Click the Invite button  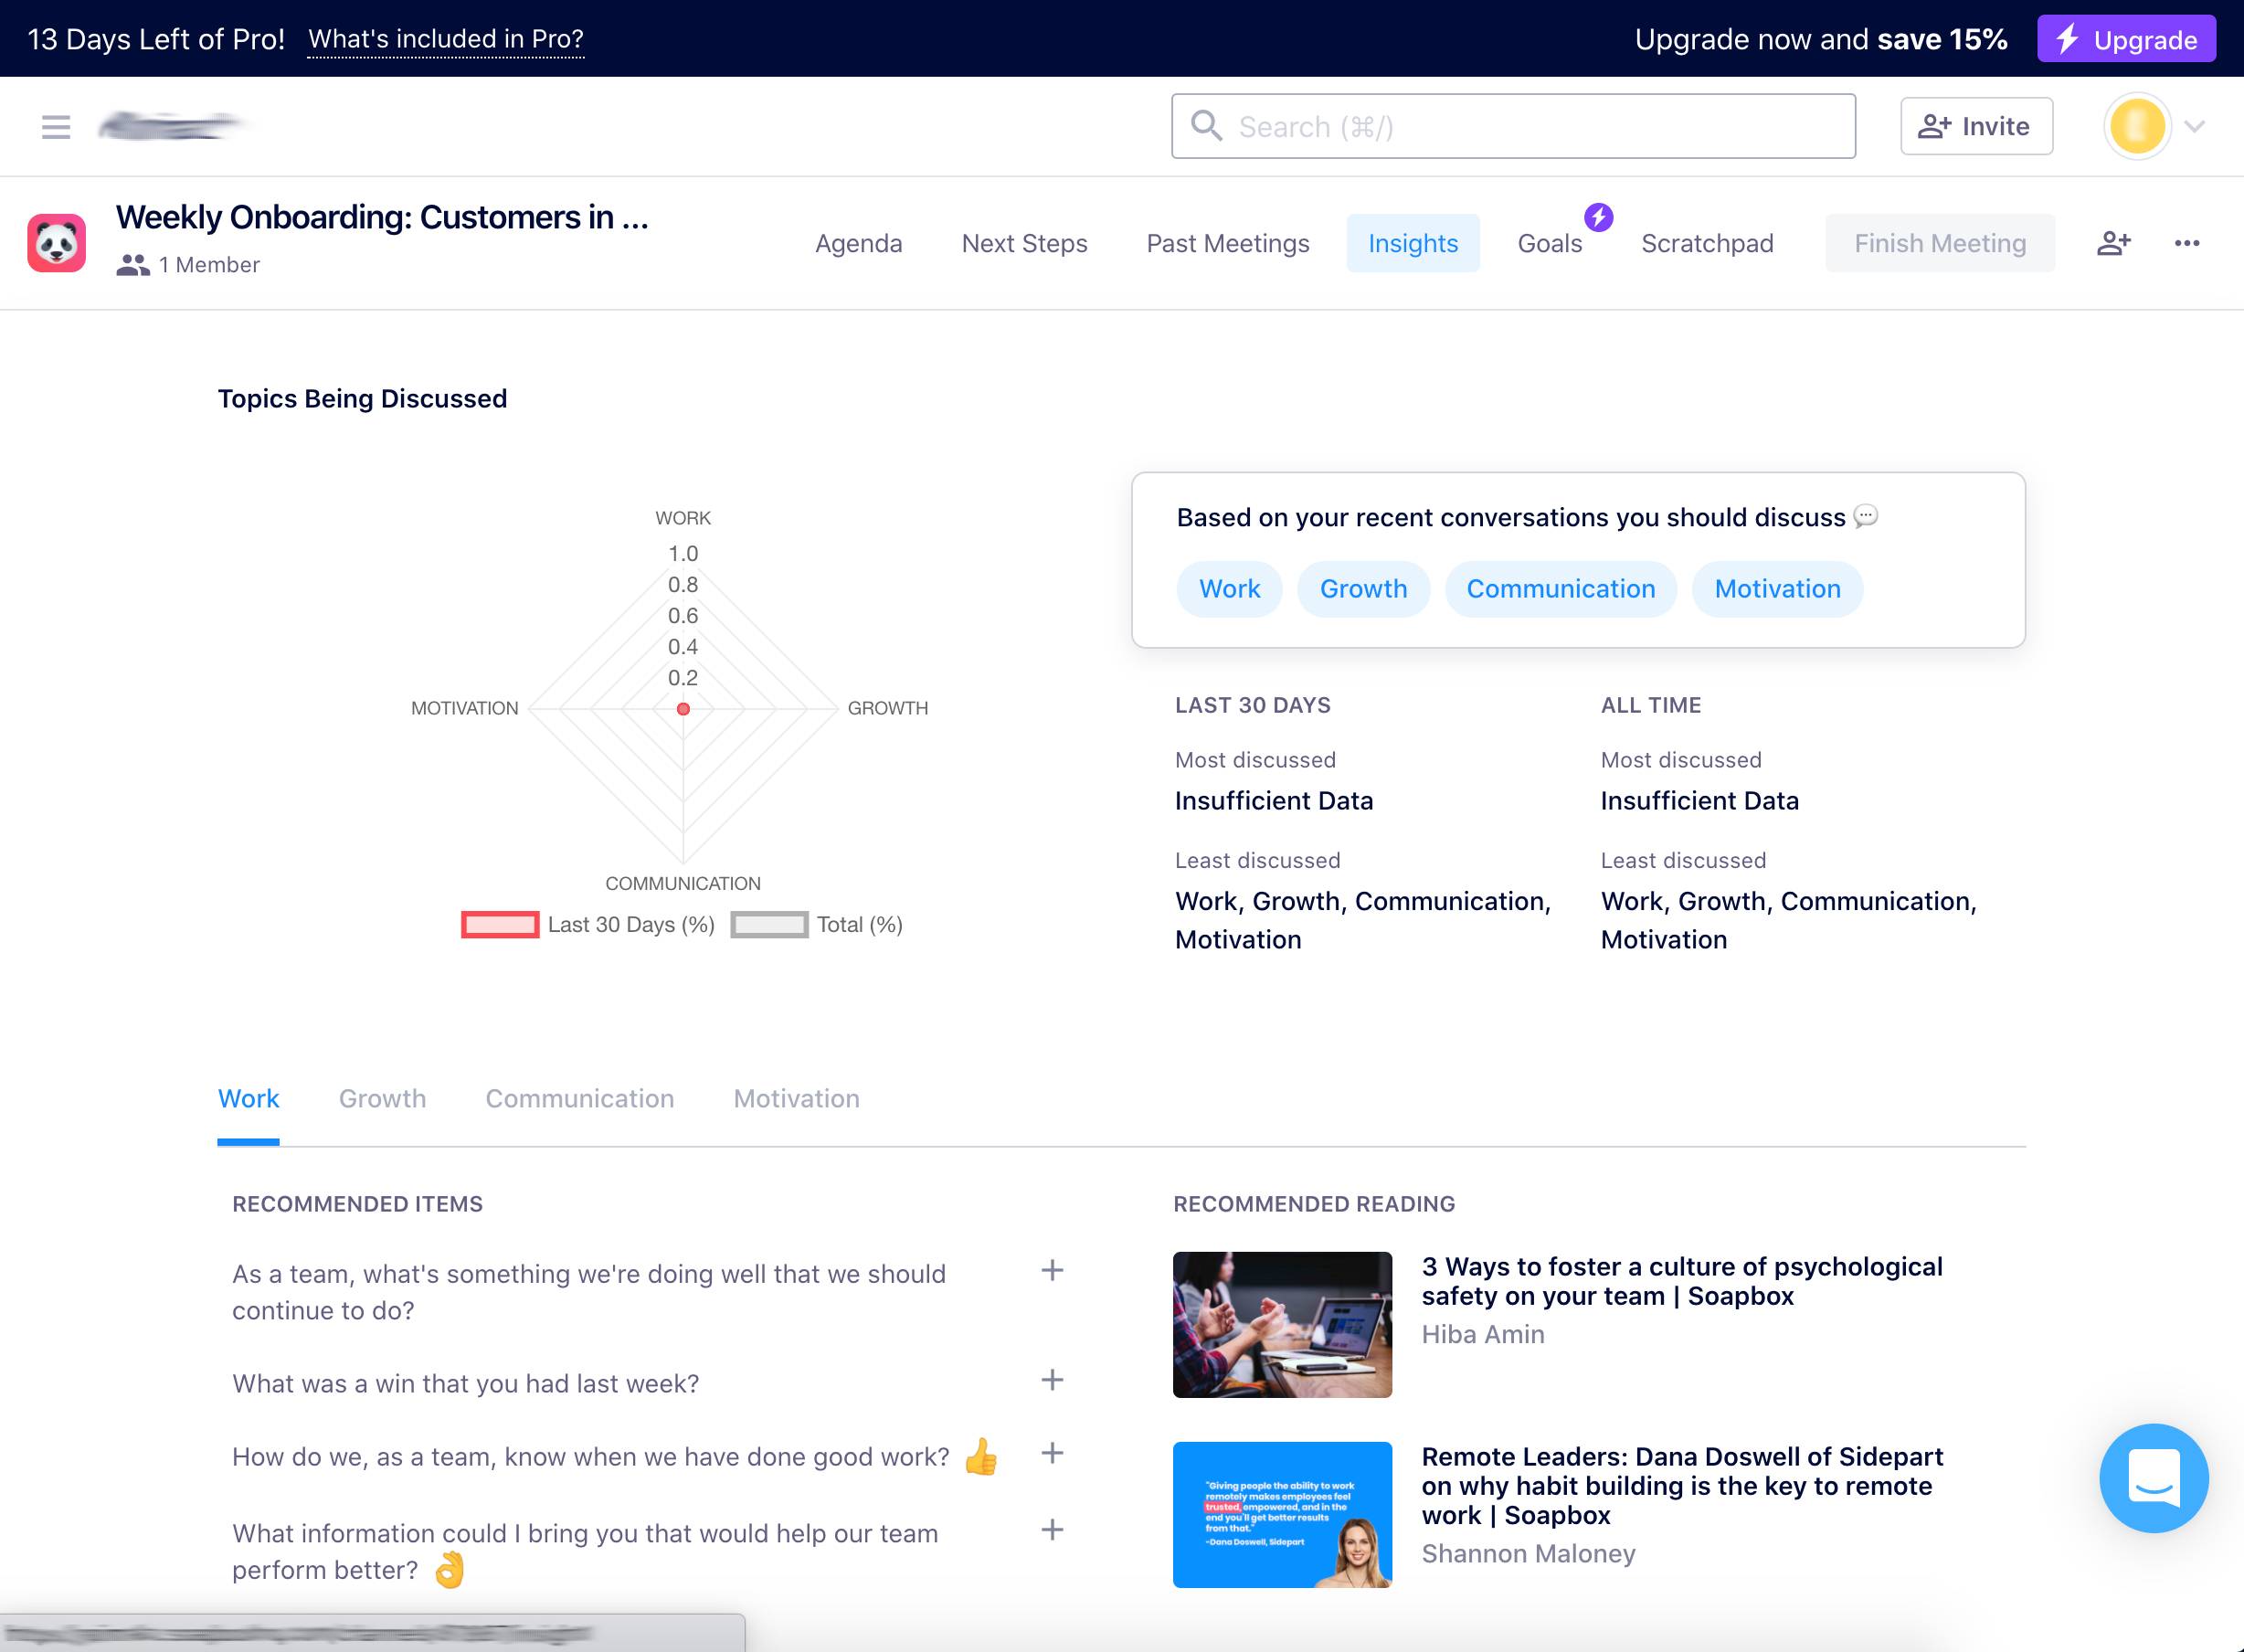1976,126
